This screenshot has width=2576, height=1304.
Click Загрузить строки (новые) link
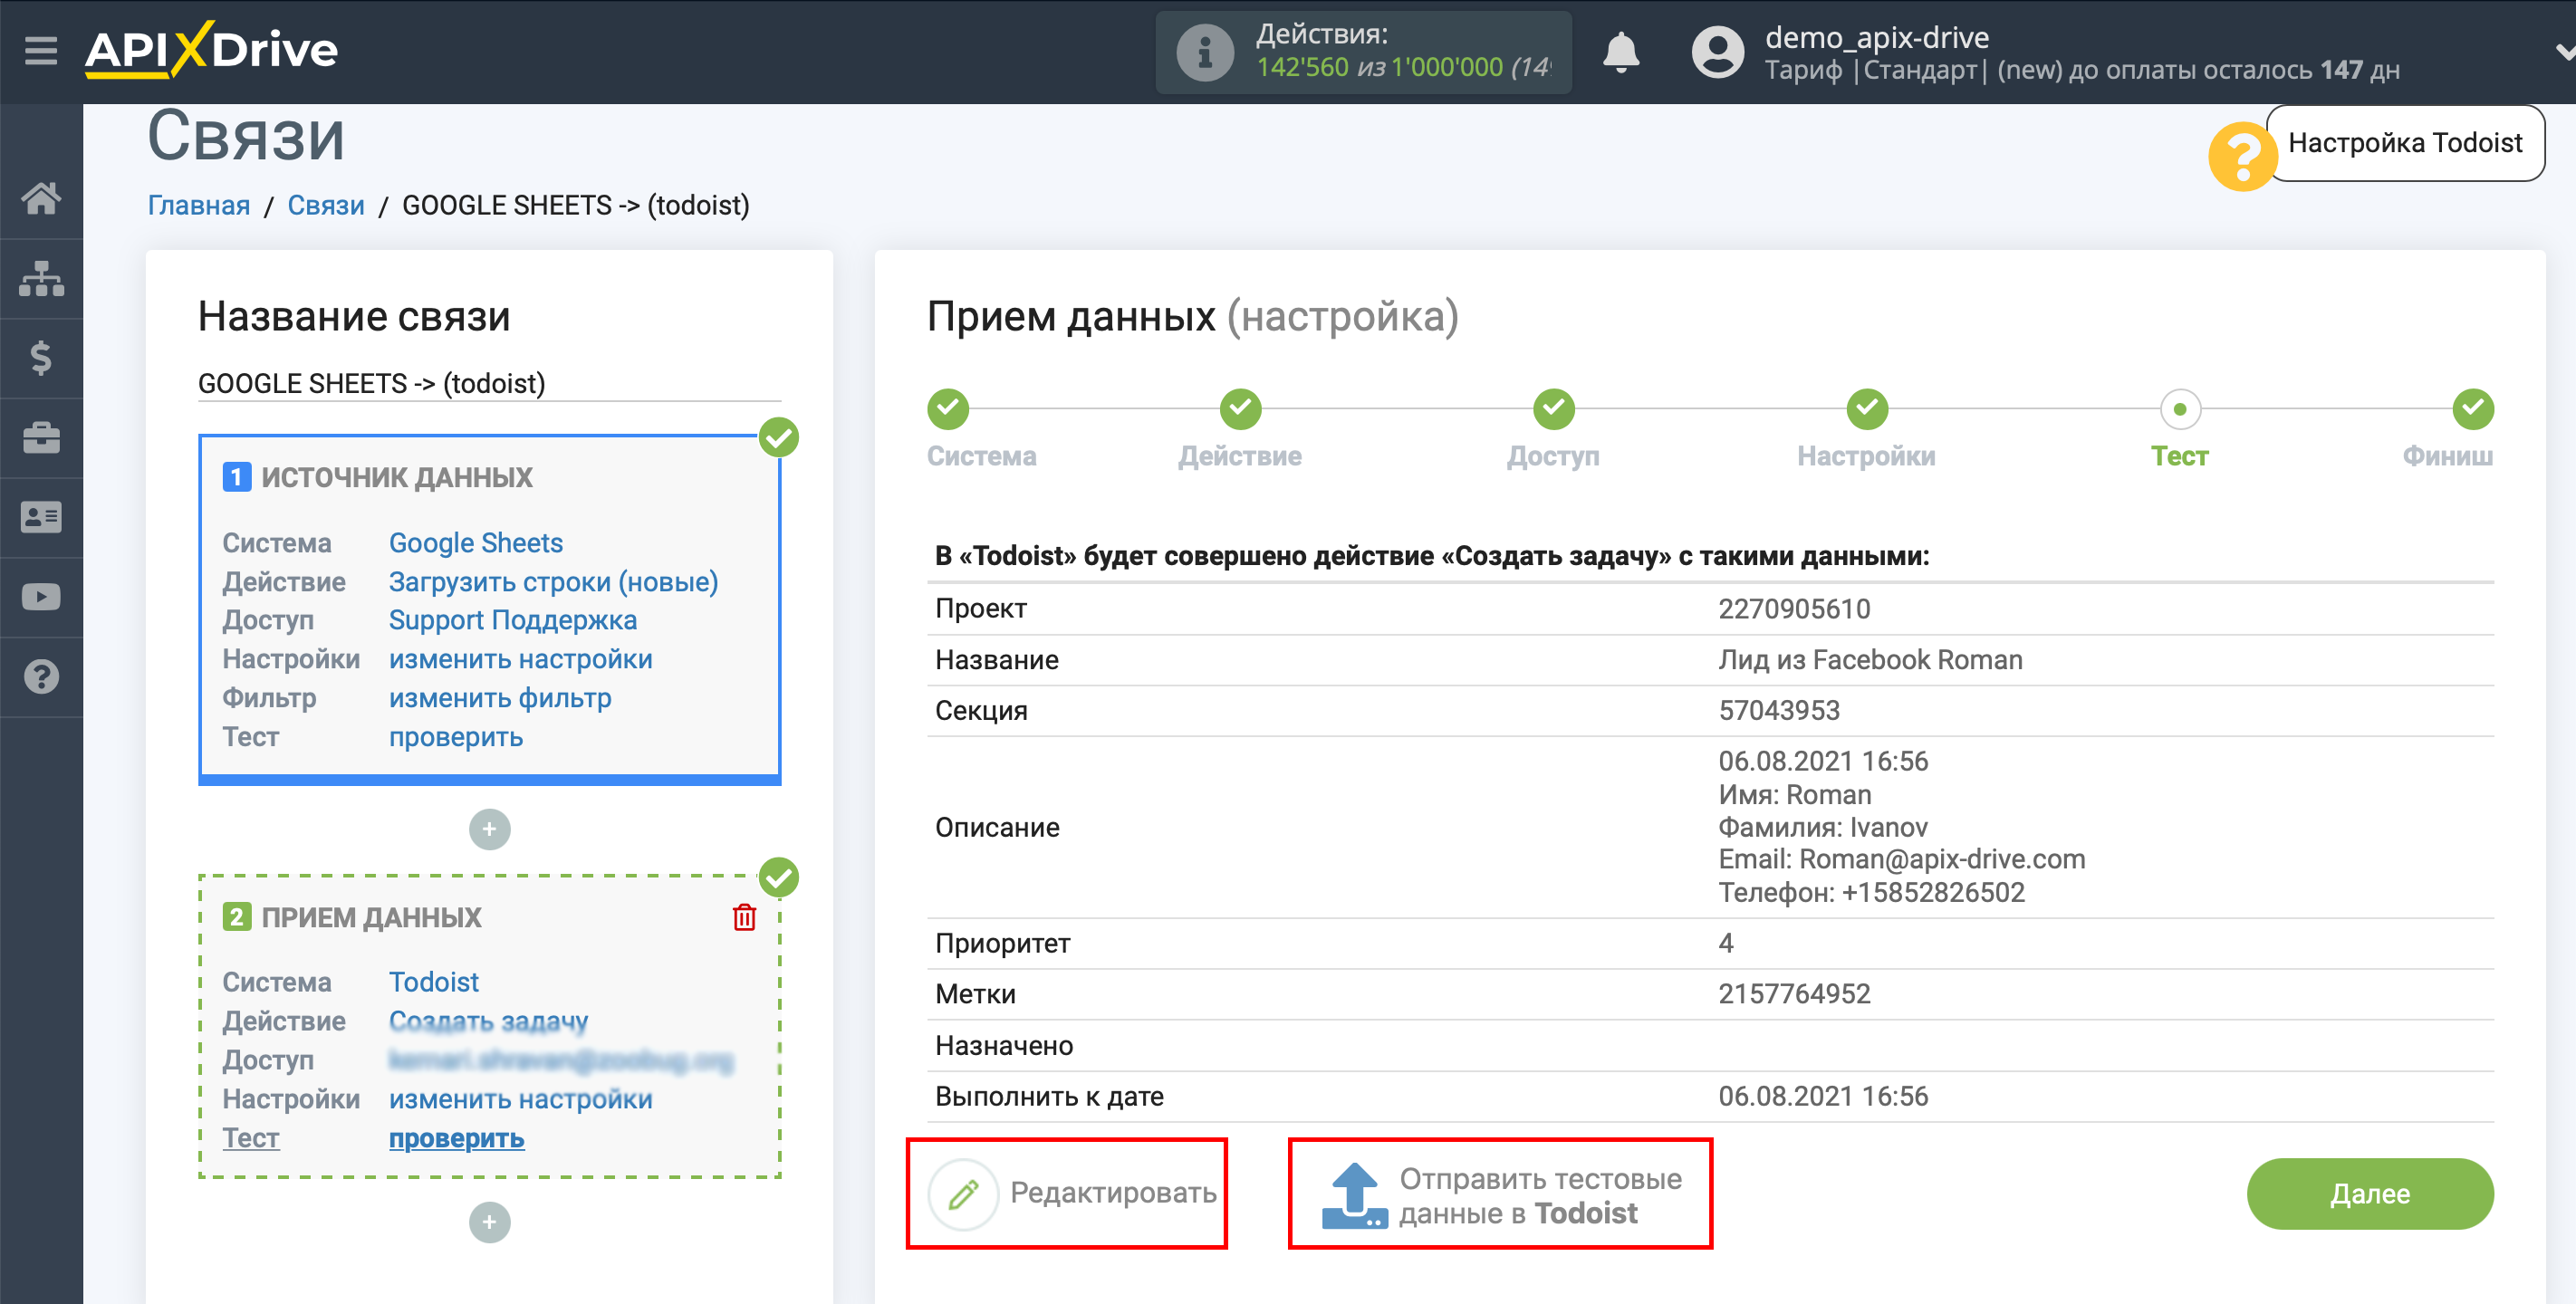[553, 582]
